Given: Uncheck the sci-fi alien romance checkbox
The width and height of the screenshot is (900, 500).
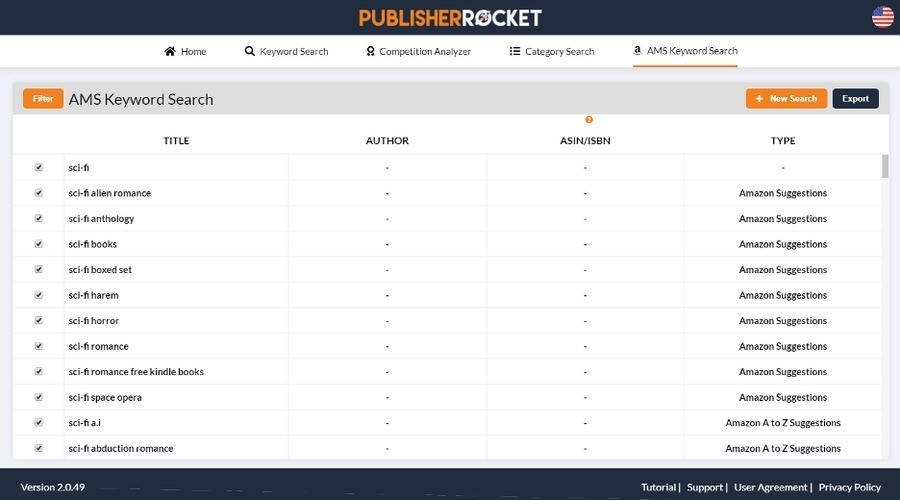Looking at the screenshot, I should pos(38,193).
